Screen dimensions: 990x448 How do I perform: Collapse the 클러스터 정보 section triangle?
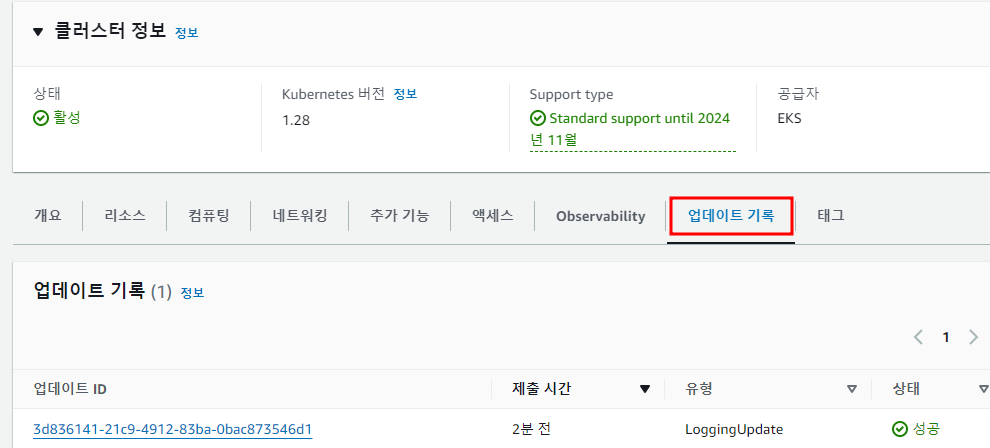pyautogui.click(x=39, y=32)
